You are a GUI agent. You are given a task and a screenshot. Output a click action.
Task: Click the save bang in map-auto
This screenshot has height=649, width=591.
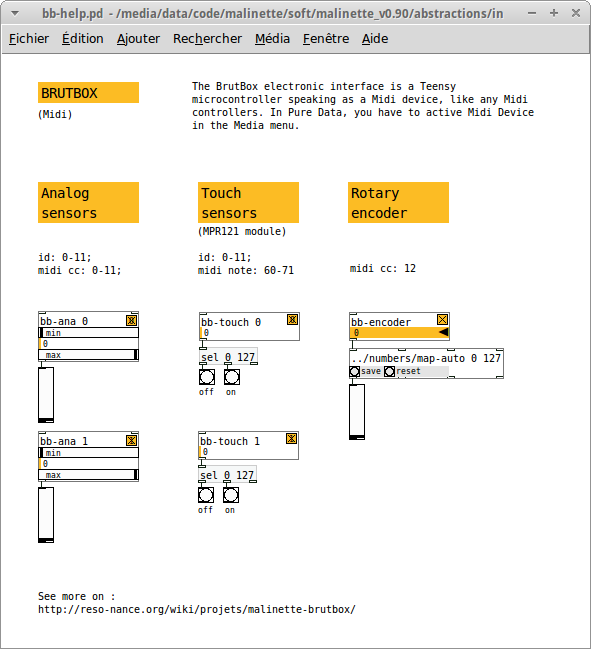355,372
